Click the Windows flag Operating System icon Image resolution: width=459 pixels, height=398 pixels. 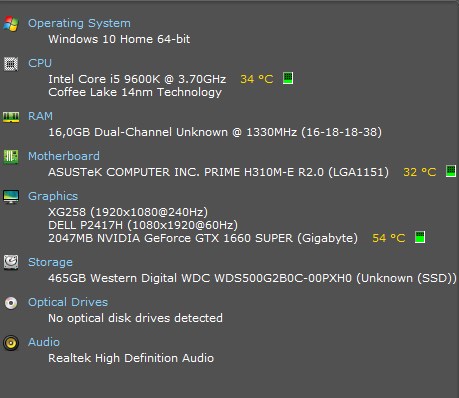click(x=11, y=24)
